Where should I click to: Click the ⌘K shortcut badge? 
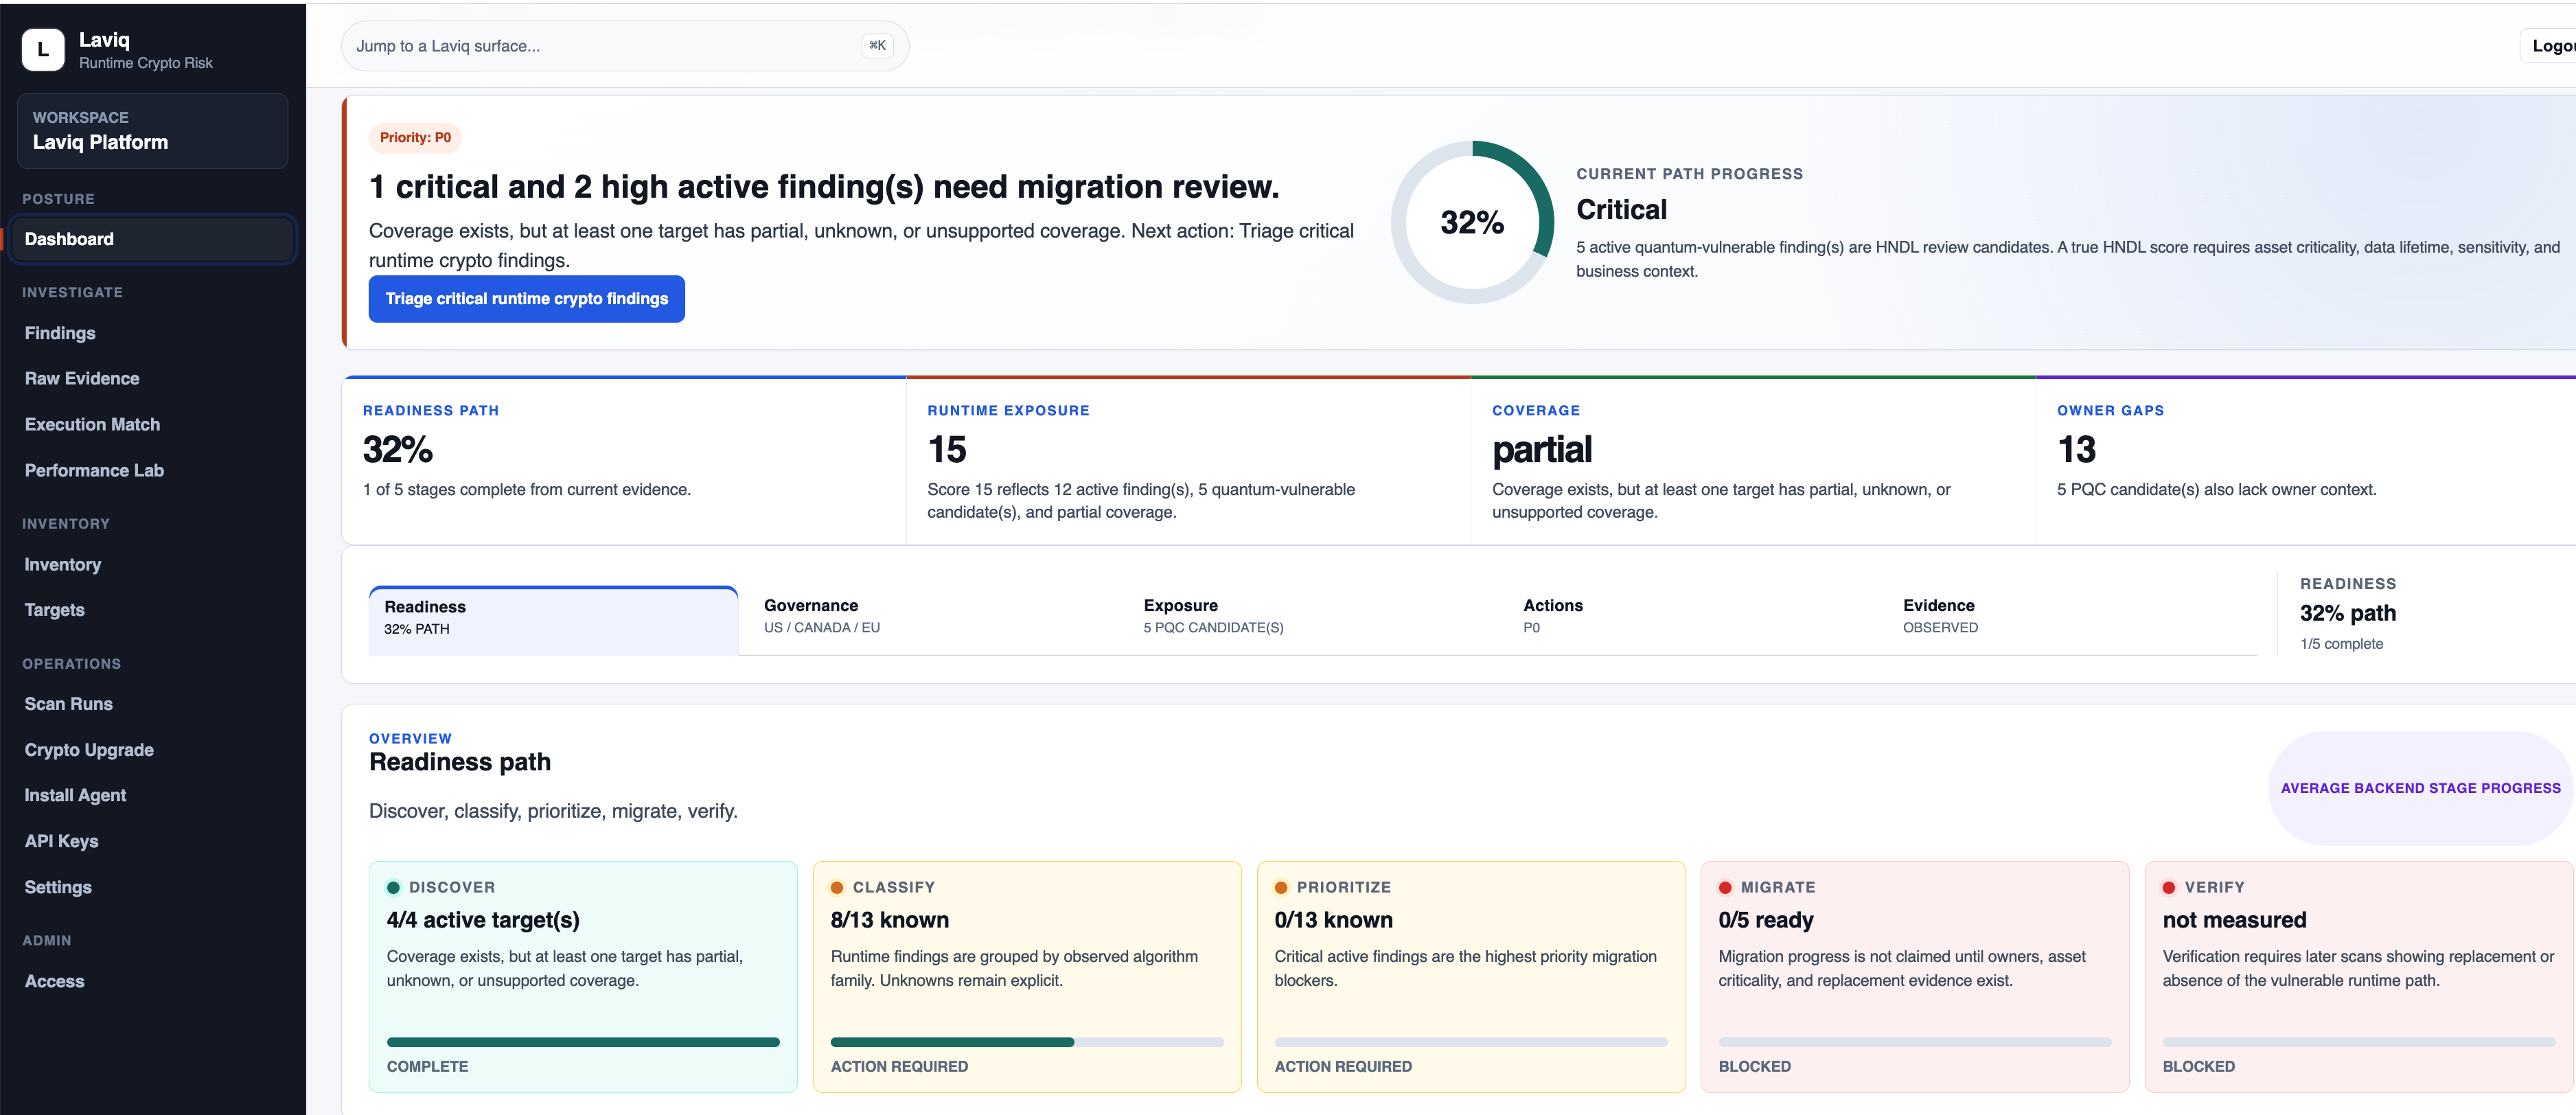tap(877, 46)
